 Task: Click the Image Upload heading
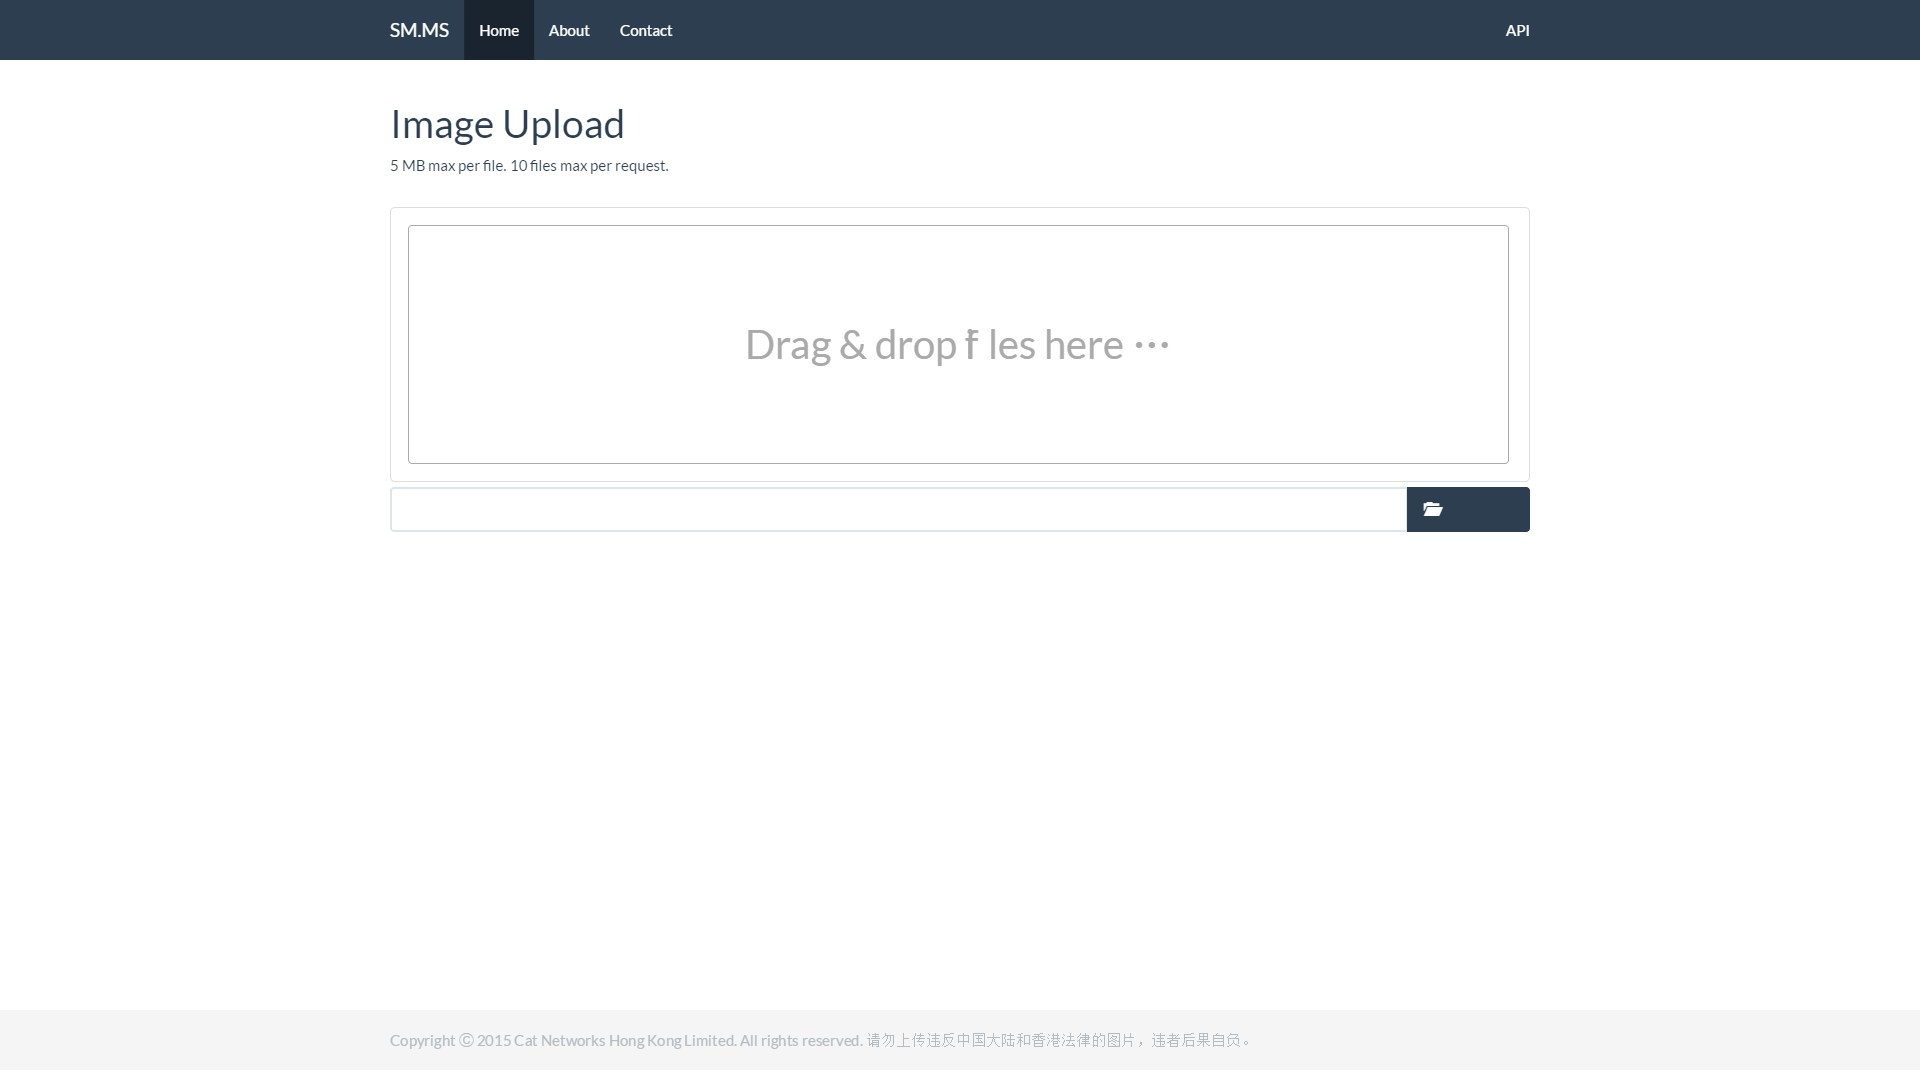[507, 124]
